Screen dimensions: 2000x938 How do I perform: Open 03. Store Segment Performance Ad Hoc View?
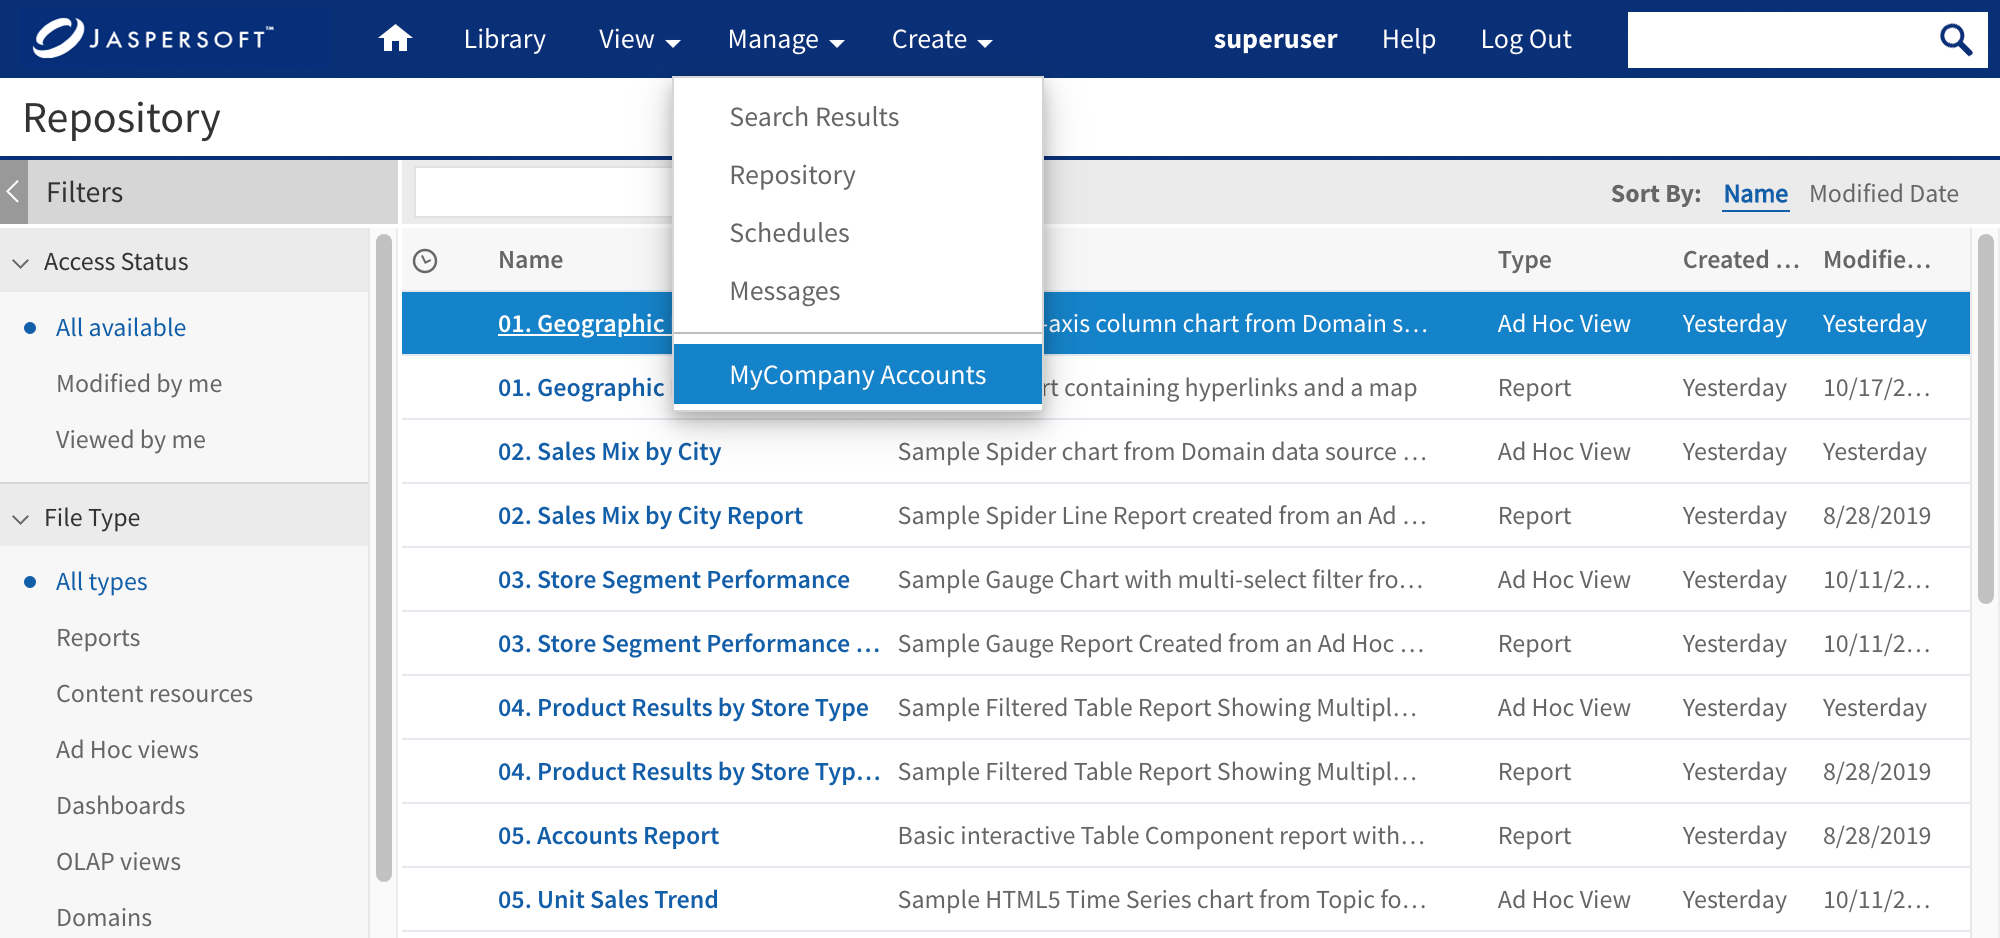point(673,579)
